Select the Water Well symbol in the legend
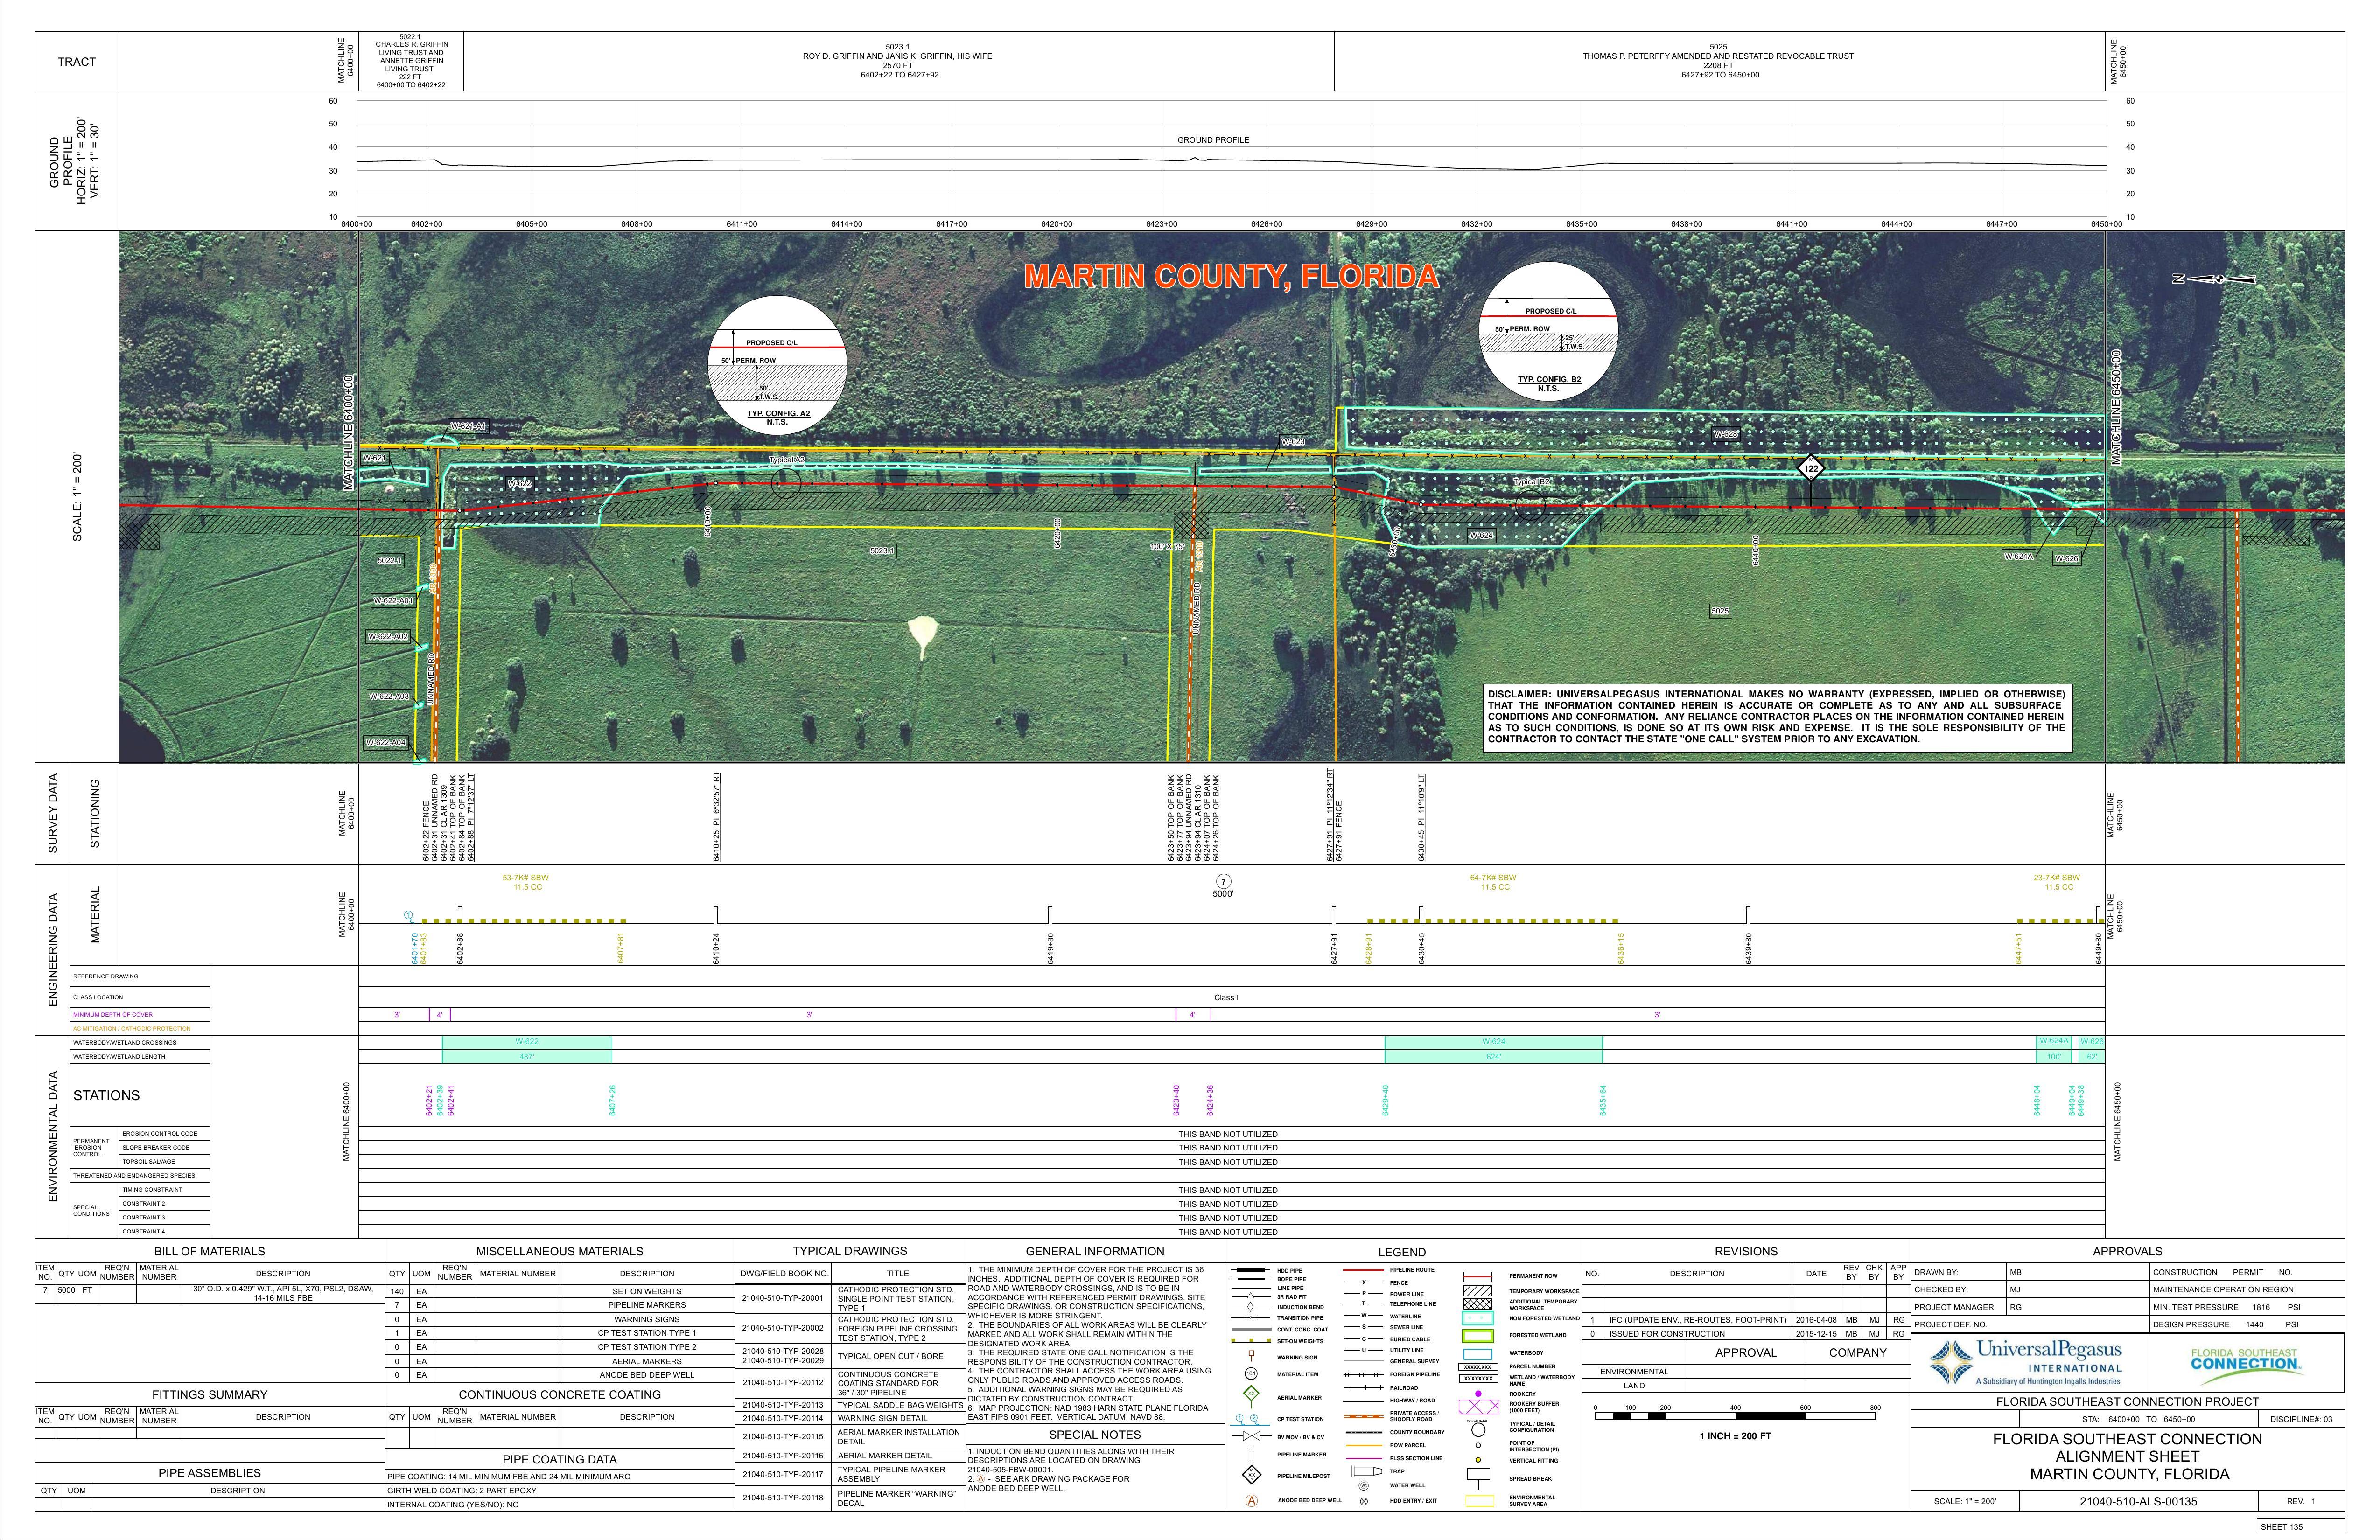Image resolution: width=2380 pixels, height=1540 pixels. click(x=1363, y=1486)
